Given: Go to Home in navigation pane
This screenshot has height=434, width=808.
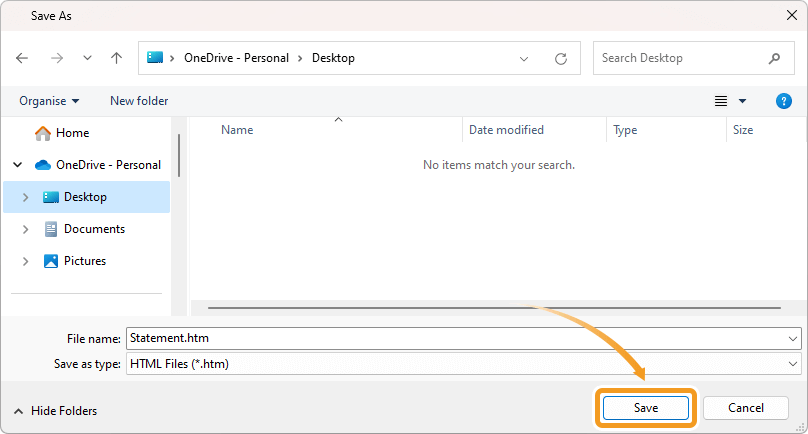Looking at the screenshot, I should point(62,133).
